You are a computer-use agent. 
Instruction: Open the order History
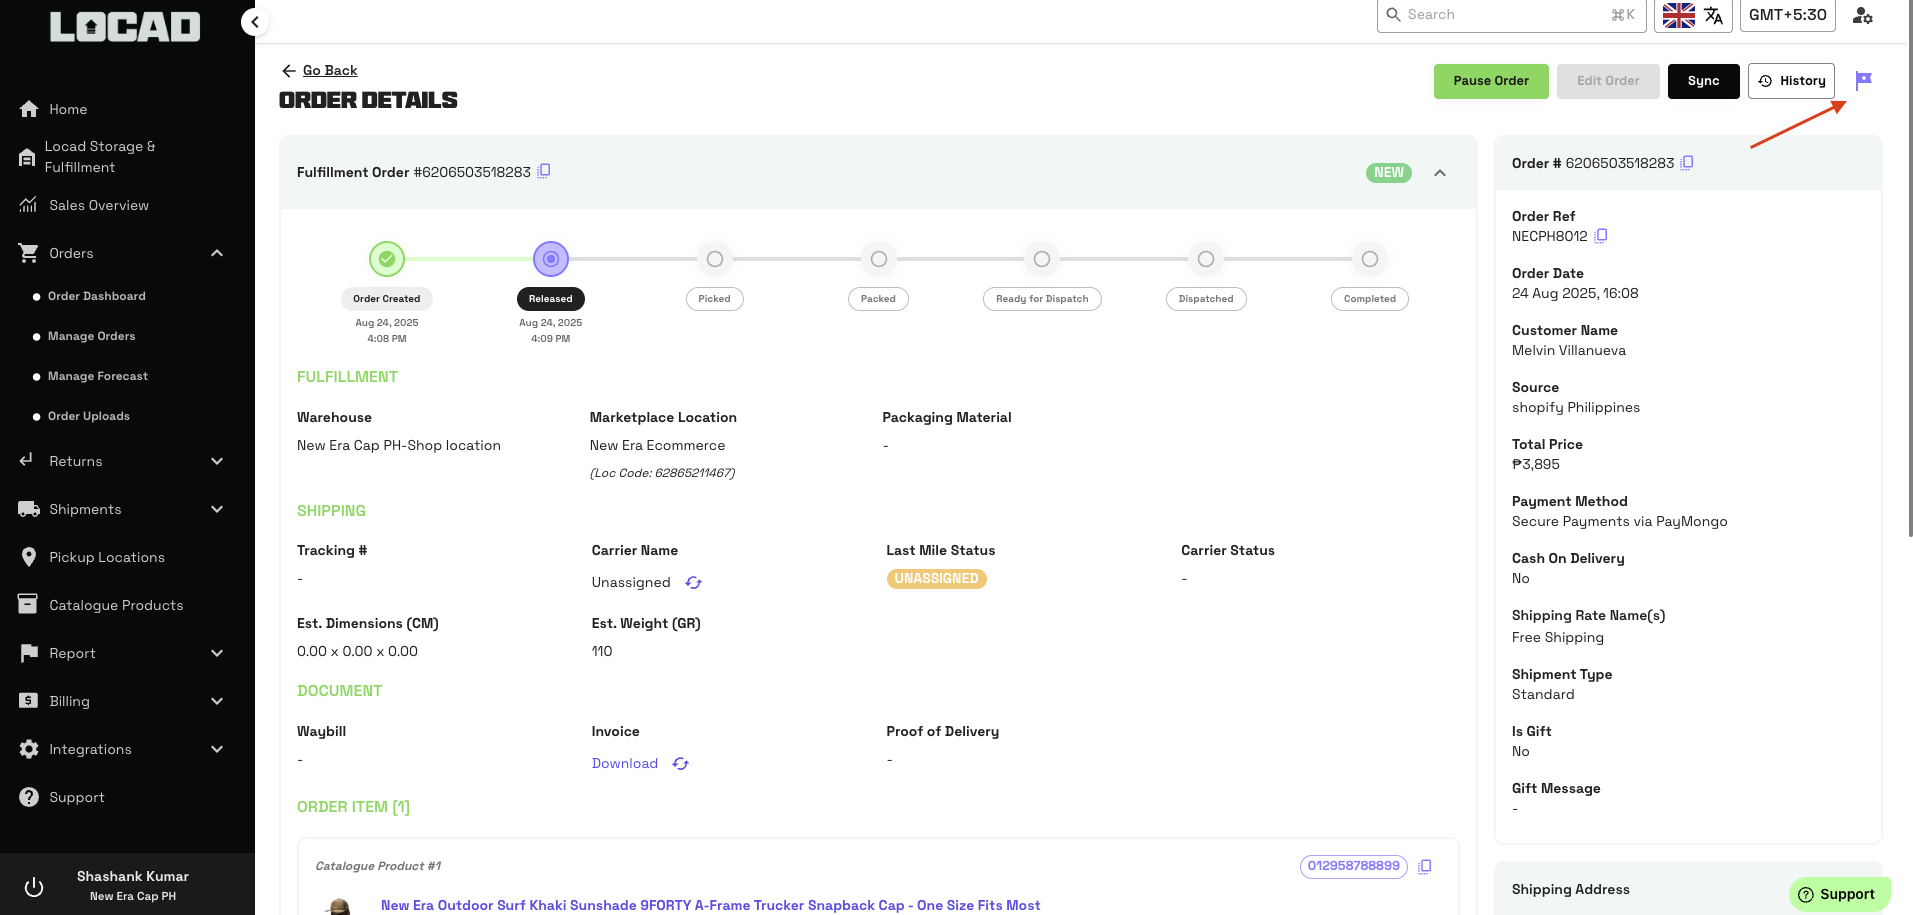coord(1791,81)
